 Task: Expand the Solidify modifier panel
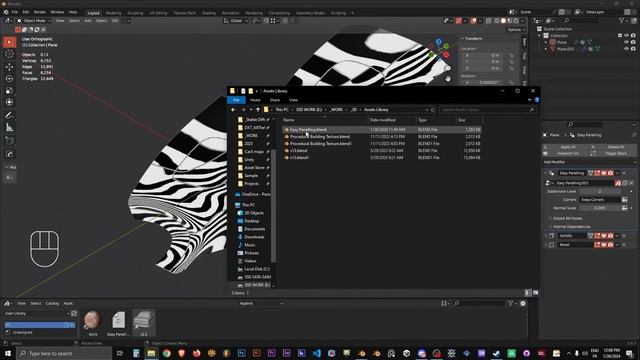tap(546, 236)
